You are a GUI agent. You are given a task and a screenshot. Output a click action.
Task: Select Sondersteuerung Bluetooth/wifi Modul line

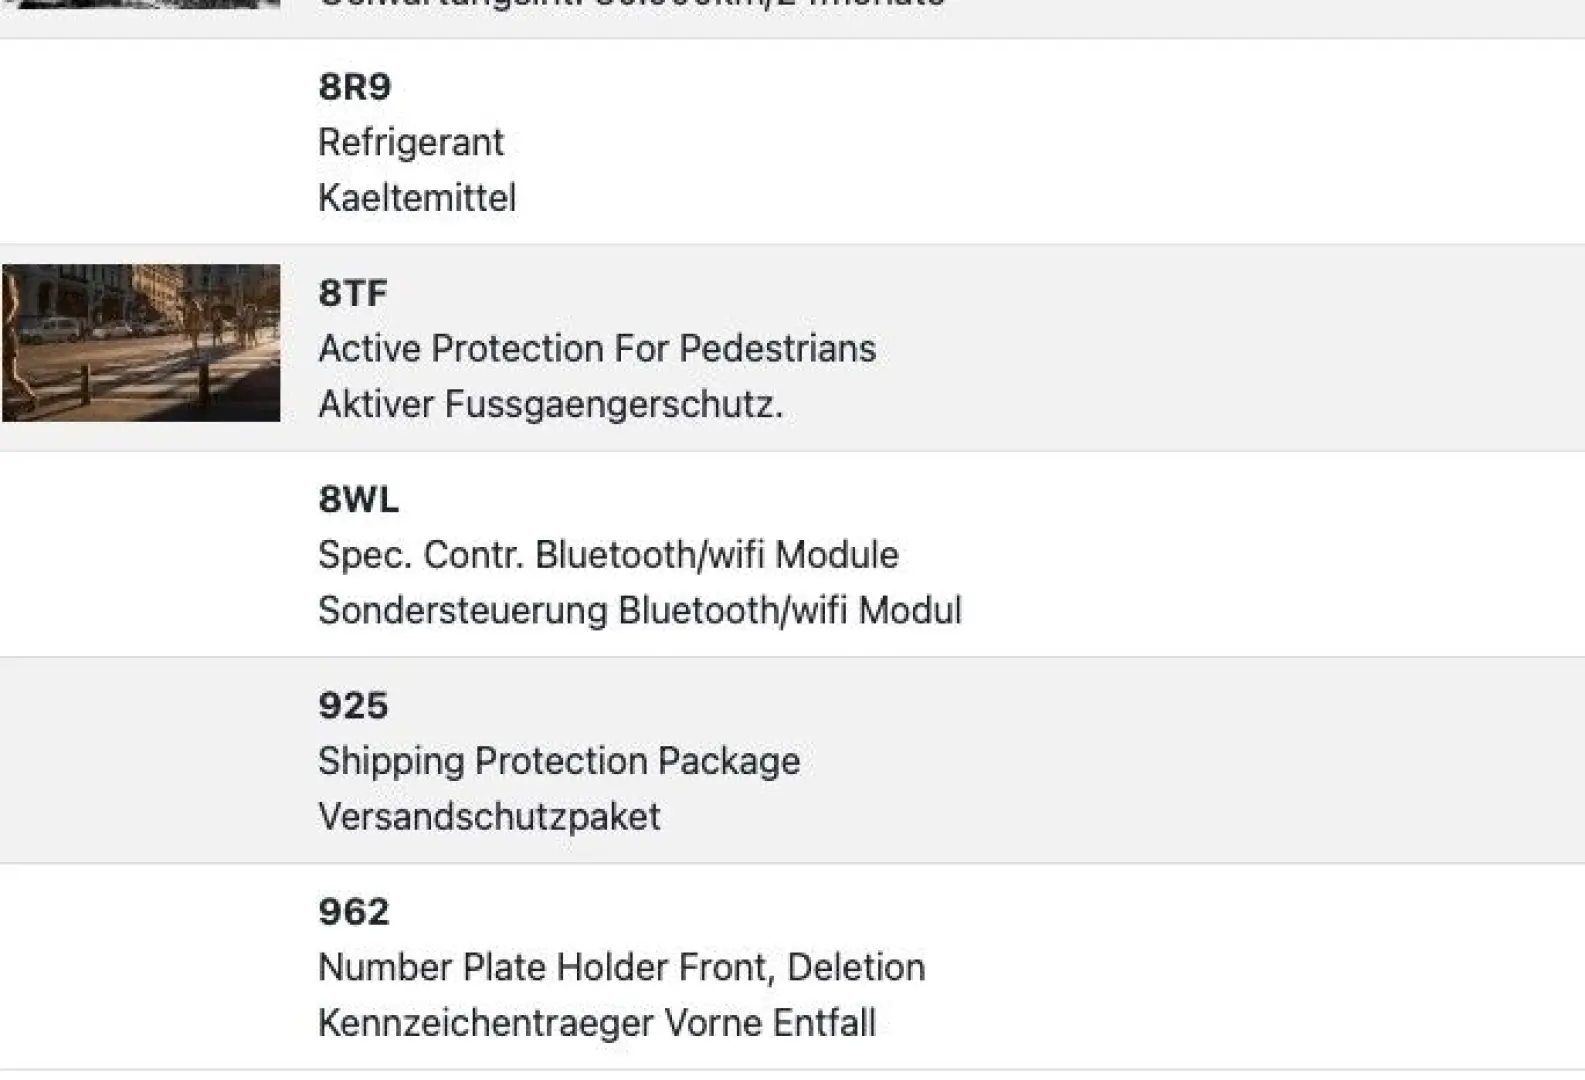[639, 610]
